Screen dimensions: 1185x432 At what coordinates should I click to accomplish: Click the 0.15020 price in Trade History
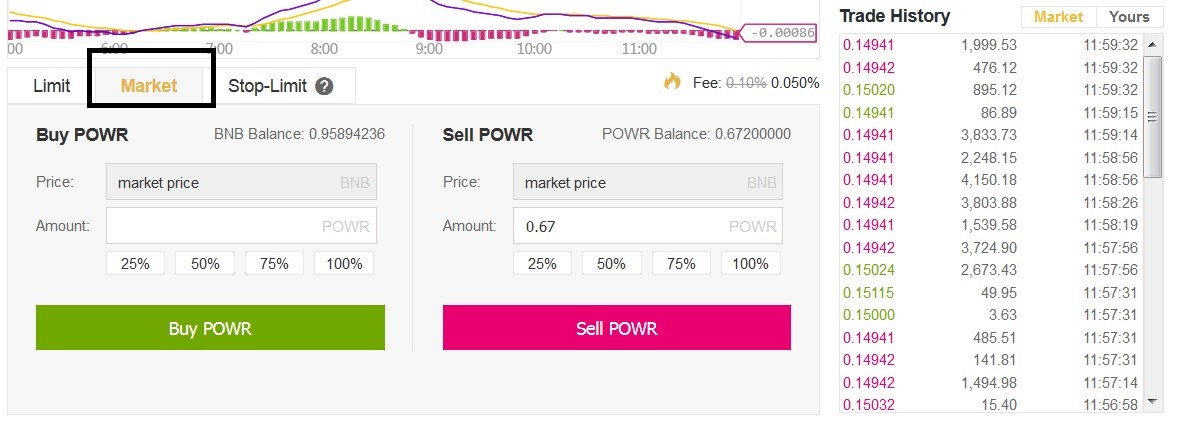coord(869,90)
